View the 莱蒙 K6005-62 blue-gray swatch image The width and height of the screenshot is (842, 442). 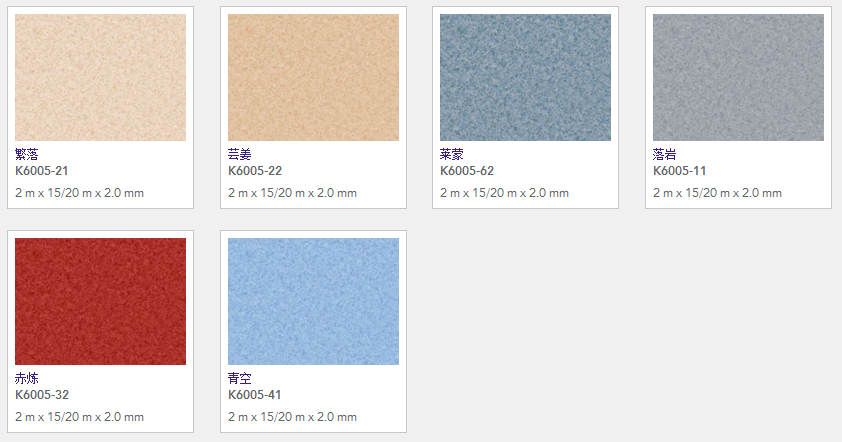525,77
